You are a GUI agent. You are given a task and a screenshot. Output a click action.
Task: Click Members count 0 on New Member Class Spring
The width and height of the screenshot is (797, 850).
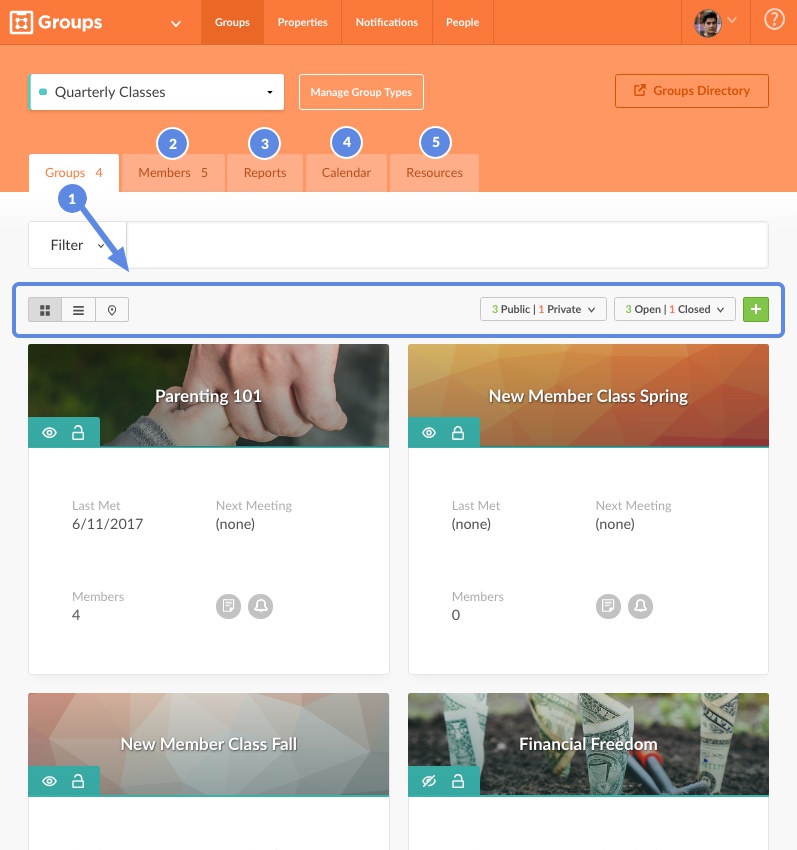(456, 615)
